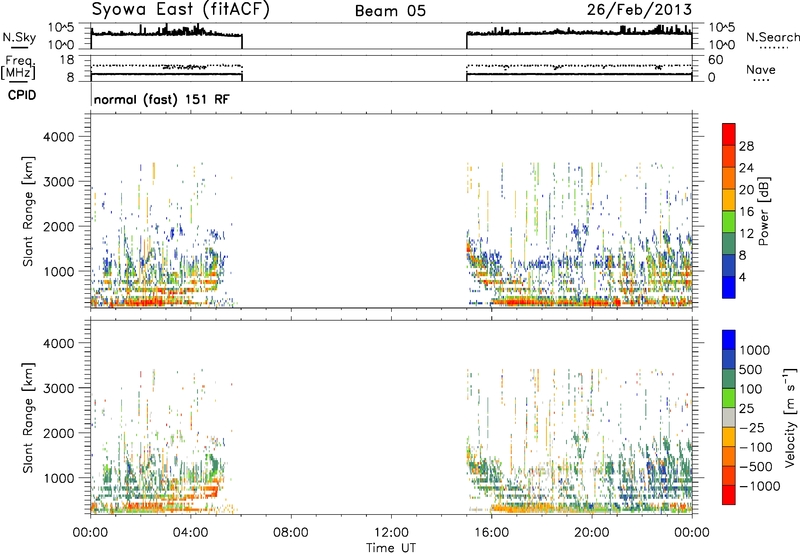Click the 'Velocity [m s-1]' color bar label
The image size is (800, 554).
(790, 417)
